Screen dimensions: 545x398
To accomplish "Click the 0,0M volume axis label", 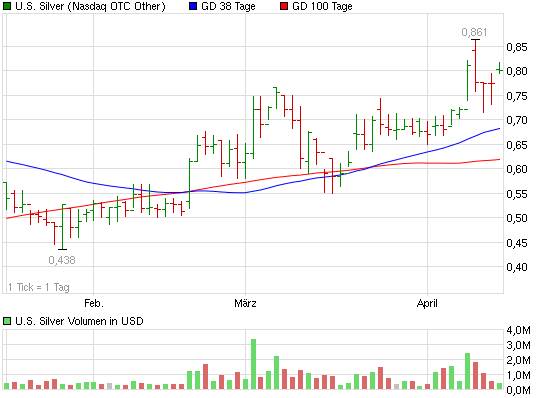I will (x=518, y=390).
